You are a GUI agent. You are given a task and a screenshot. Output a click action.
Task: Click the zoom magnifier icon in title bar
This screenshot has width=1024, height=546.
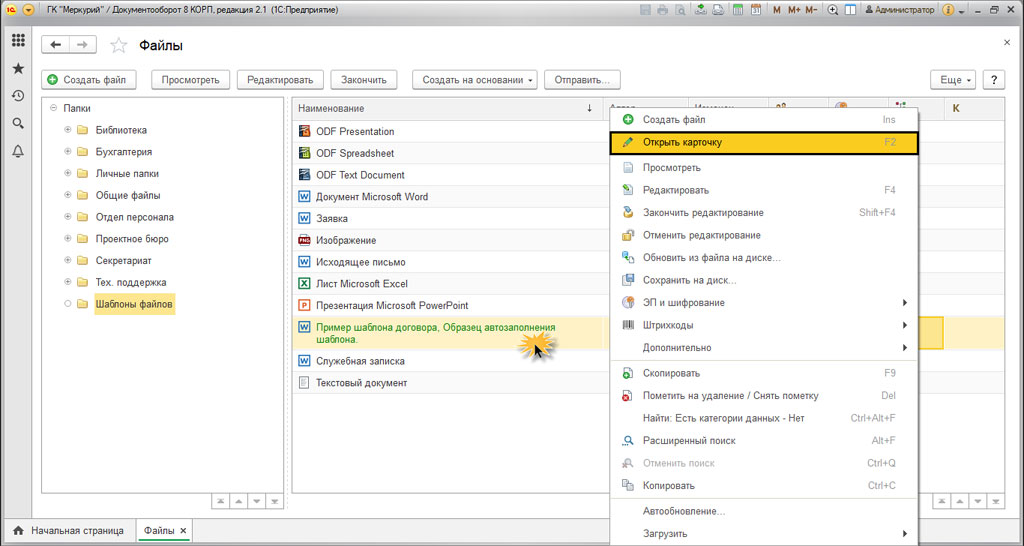pos(833,10)
